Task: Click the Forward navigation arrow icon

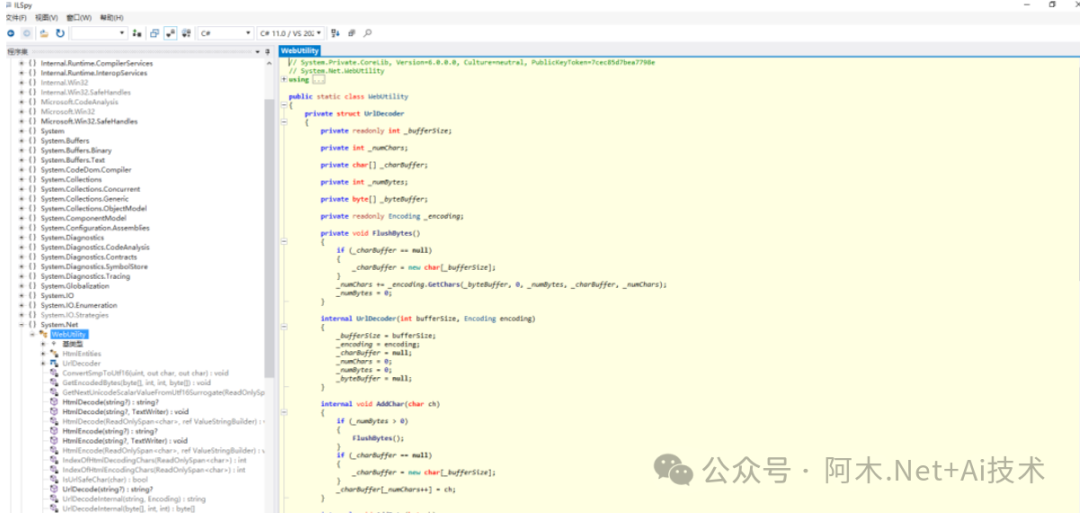Action: tap(26, 33)
